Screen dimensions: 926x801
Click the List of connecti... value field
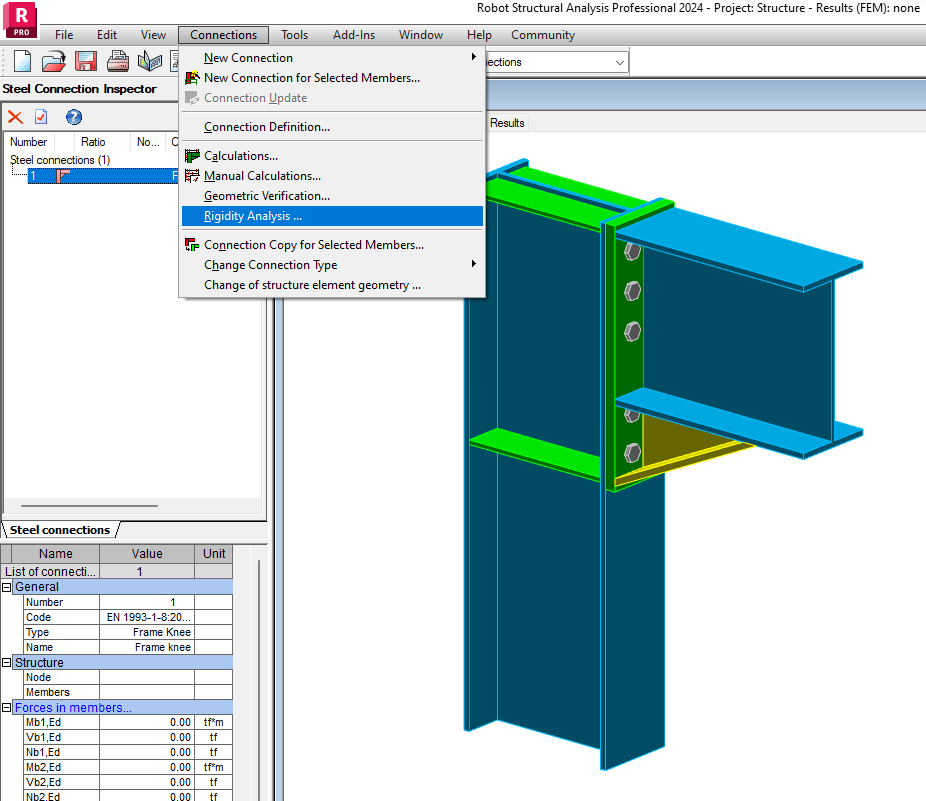click(147, 571)
